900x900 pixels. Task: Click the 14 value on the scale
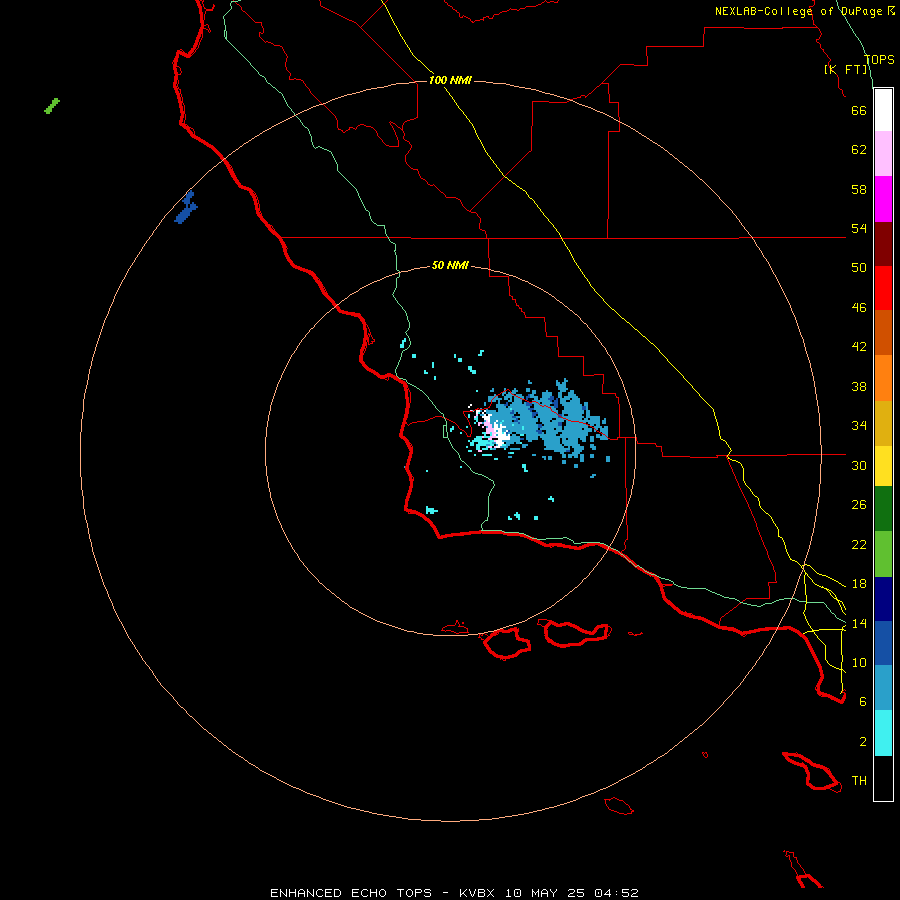859,623
